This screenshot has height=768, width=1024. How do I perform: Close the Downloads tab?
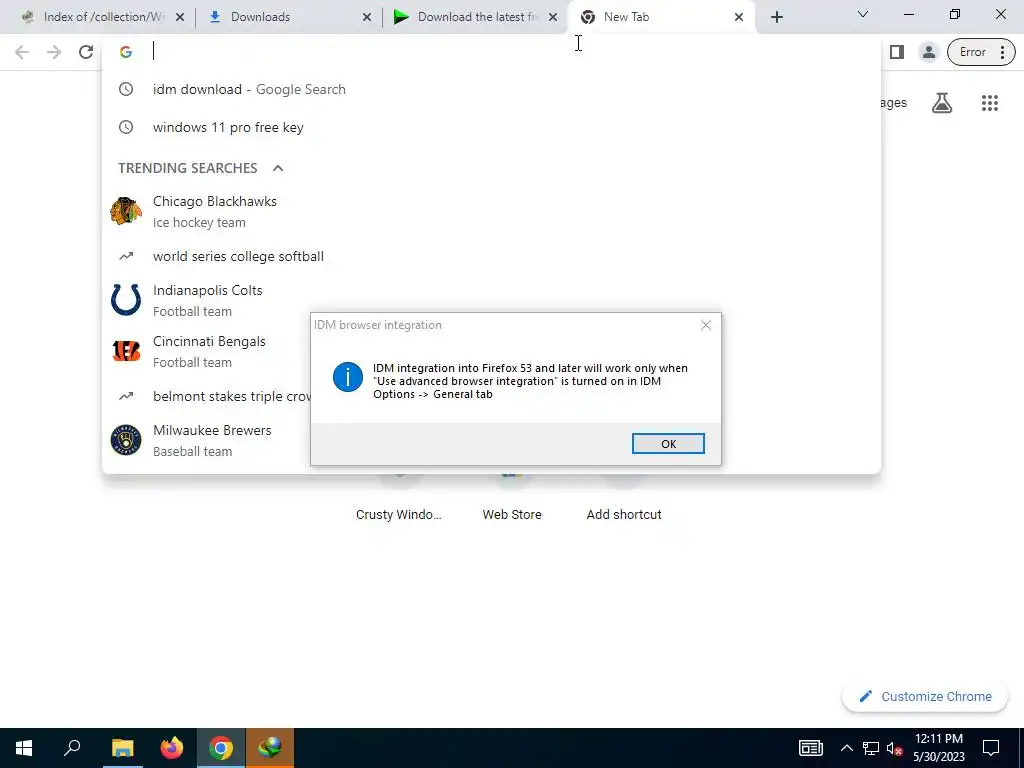coord(367,17)
